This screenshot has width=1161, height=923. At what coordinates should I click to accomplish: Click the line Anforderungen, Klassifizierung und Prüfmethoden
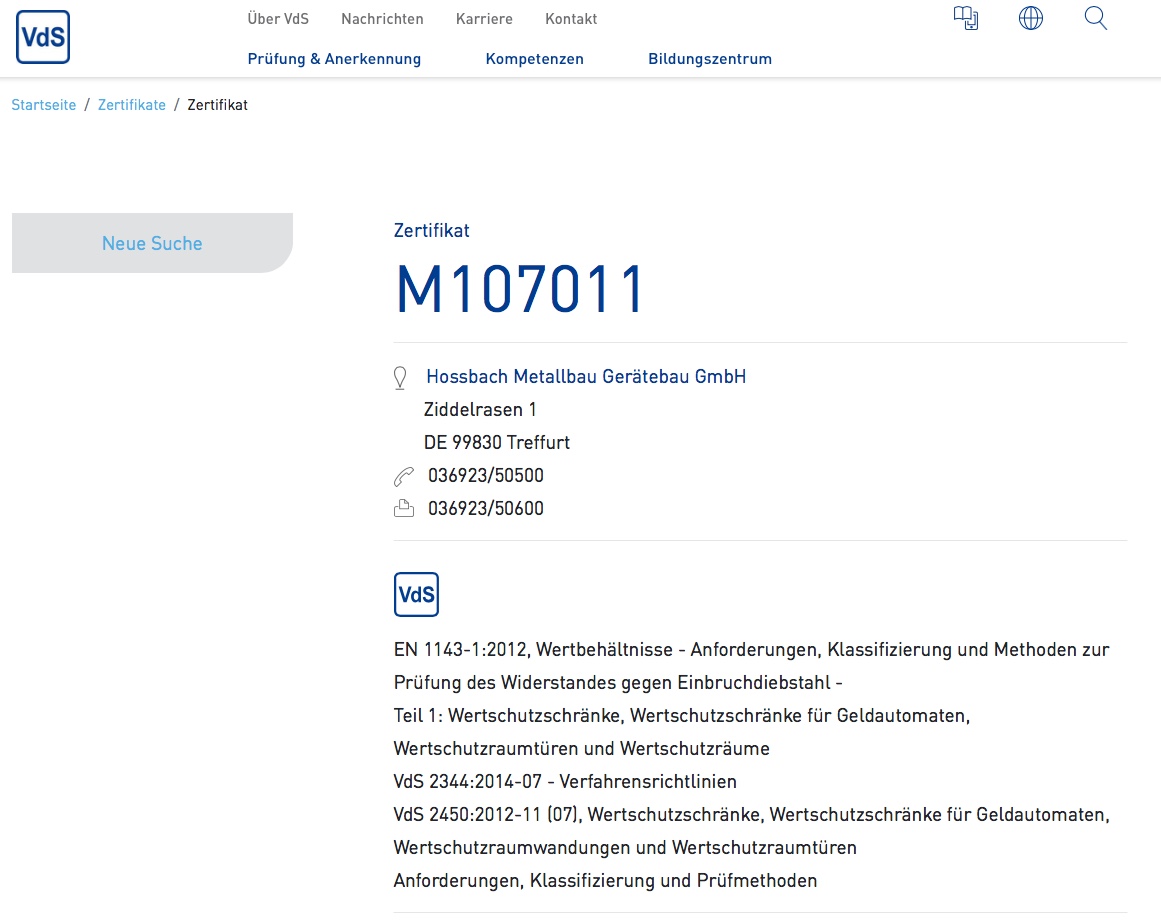pos(606,881)
